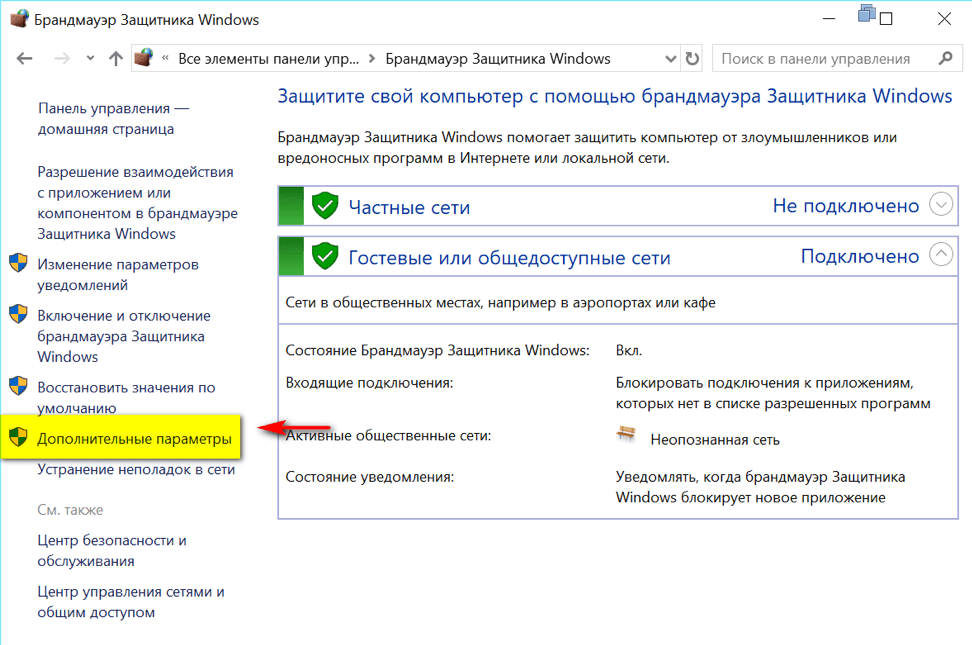Click the 'Подключено' status text
This screenshot has height=645, width=972.
click(x=860, y=256)
